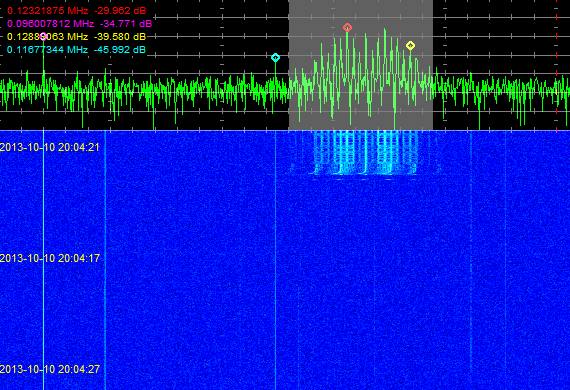
Task: Click the bright waterfall line under magenta marker
Action: (x=44, y=260)
